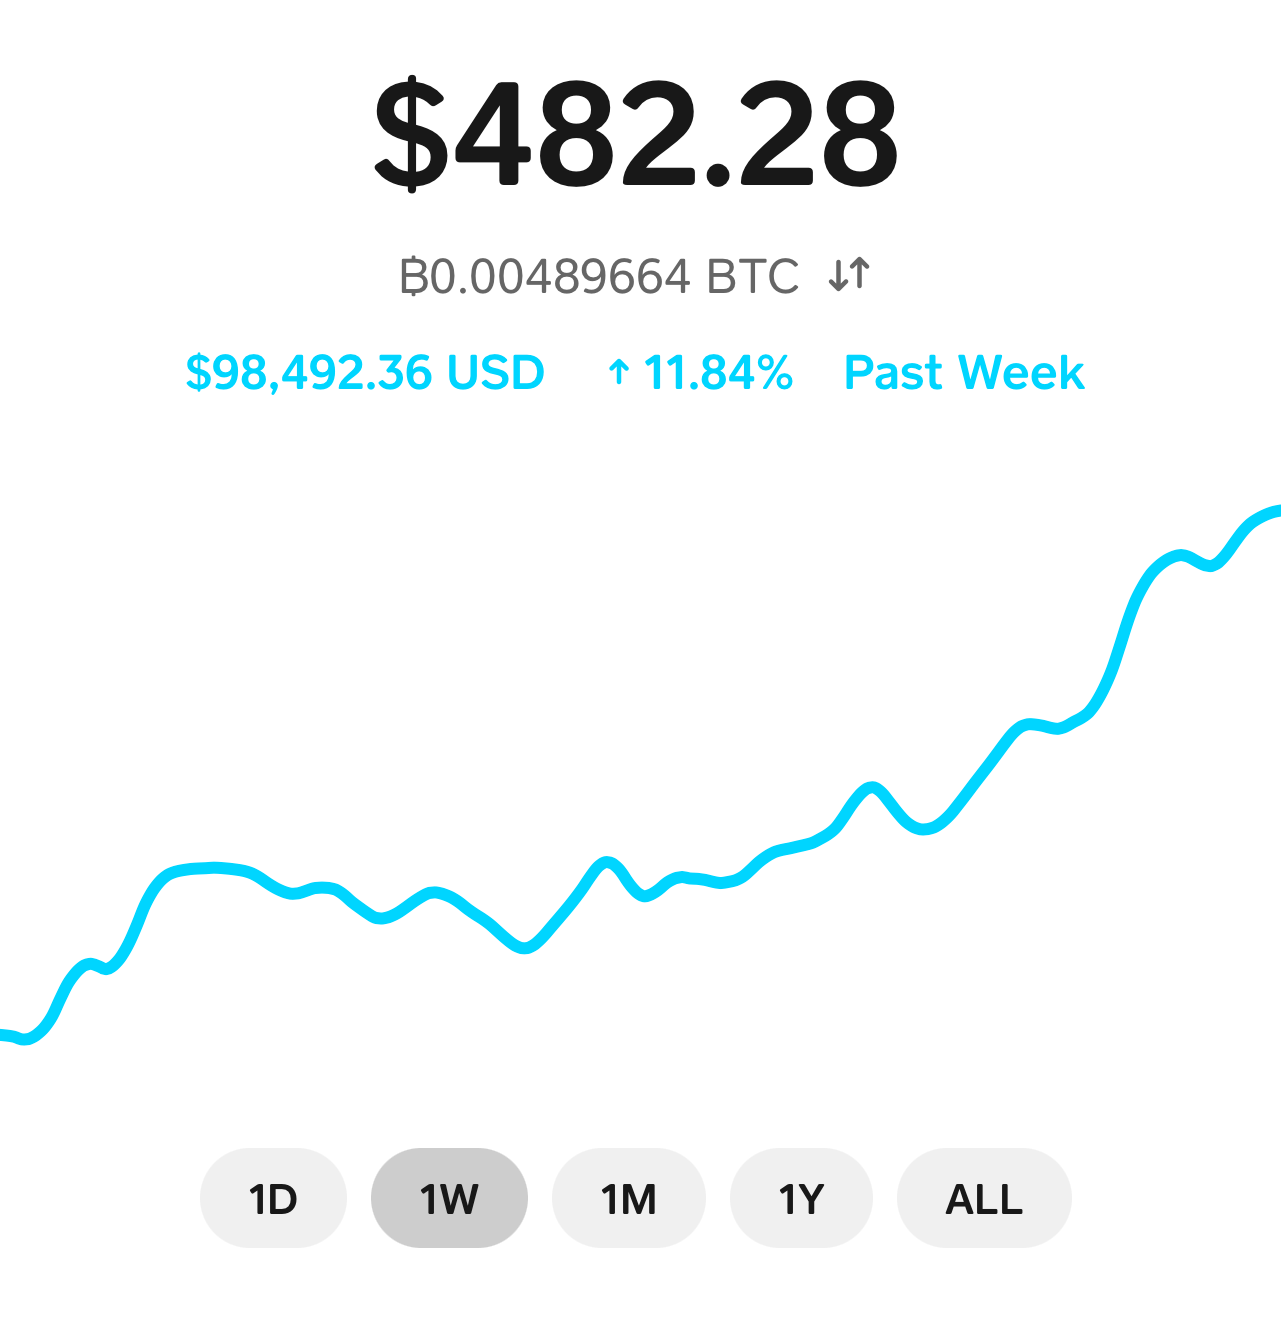Click the $482.28 balance amount
The image size is (1281, 1334).
pyautogui.click(x=636, y=135)
